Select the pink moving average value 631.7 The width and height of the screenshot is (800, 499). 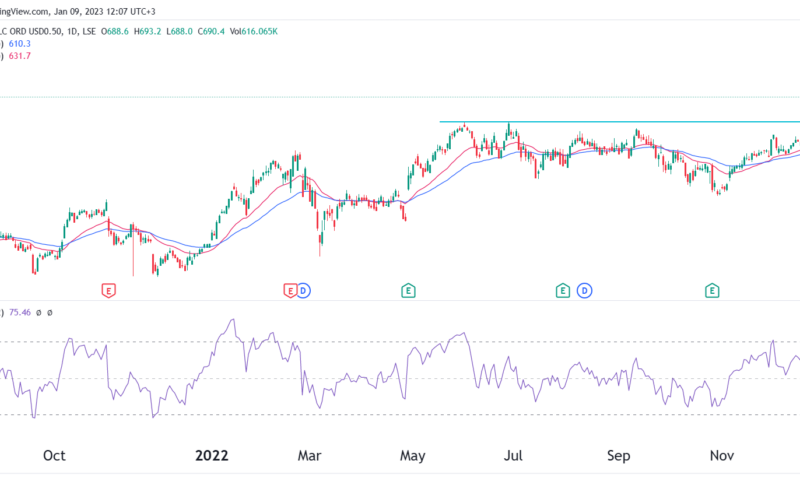pos(19,56)
